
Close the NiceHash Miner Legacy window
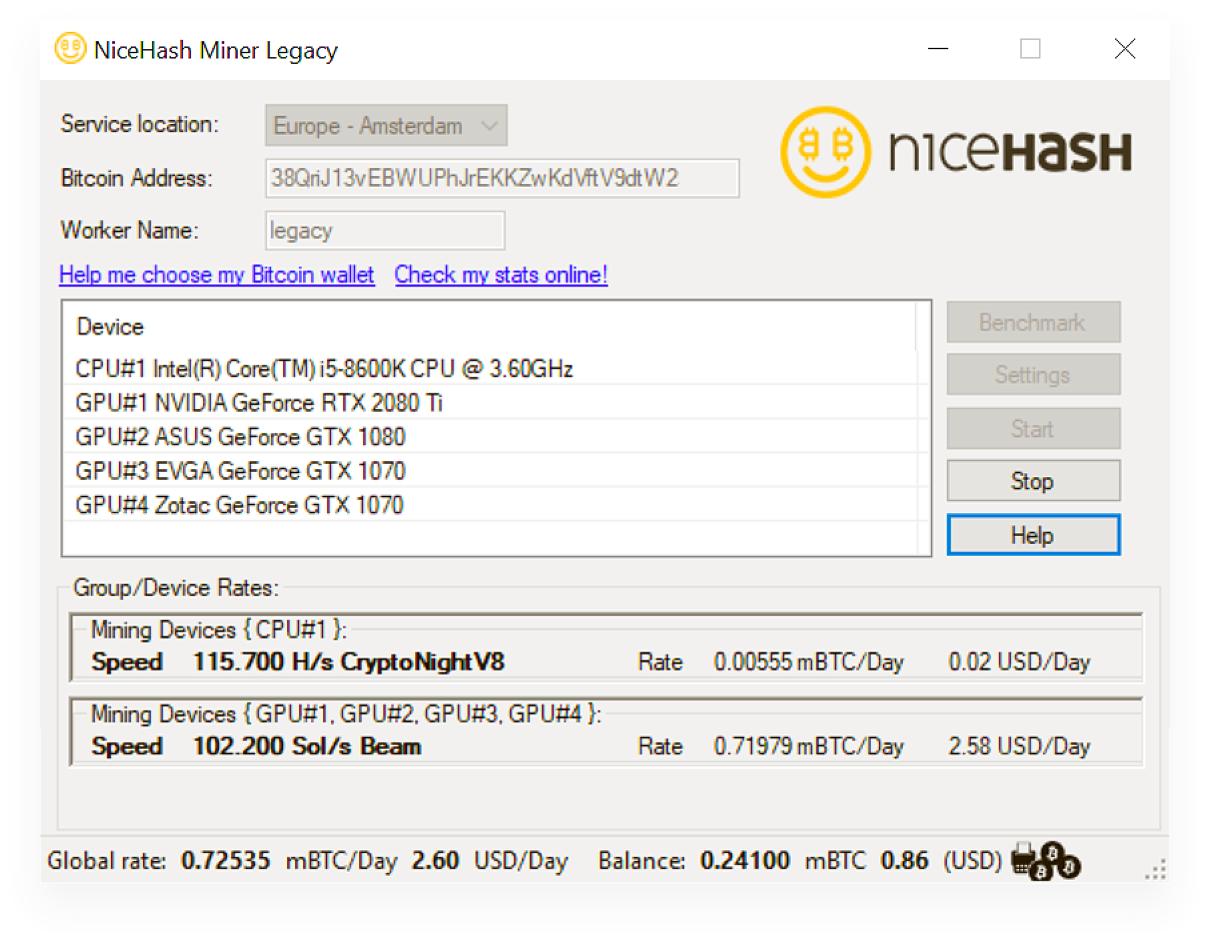(x=1125, y=49)
